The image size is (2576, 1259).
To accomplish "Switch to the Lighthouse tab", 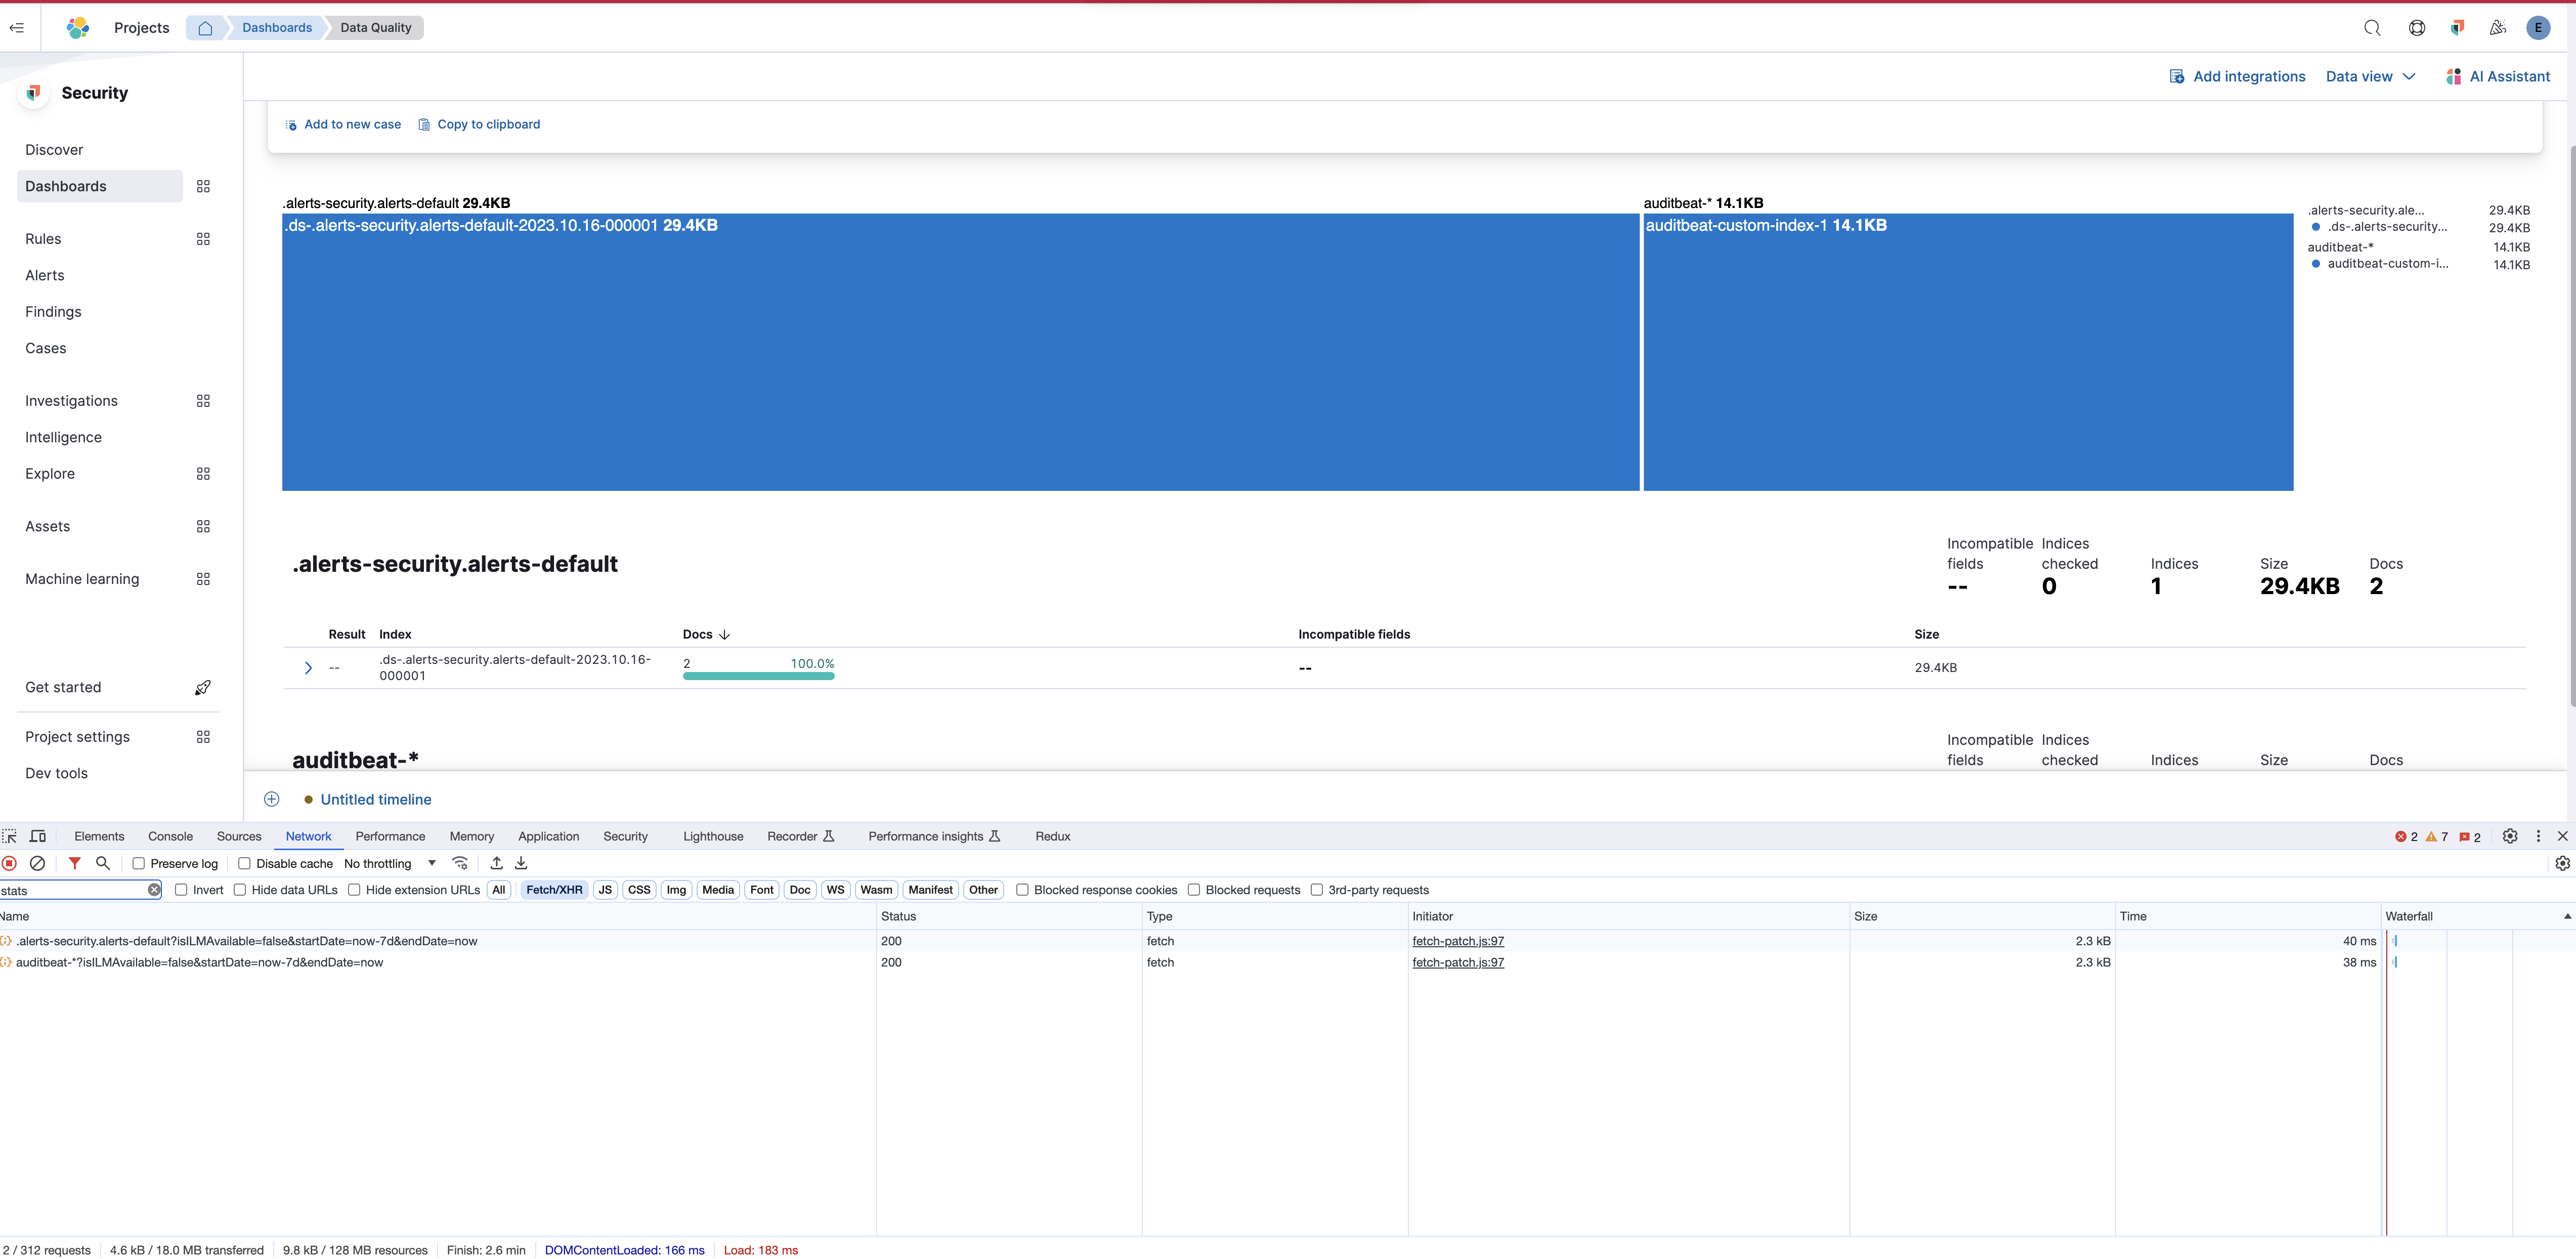I will click(713, 836).
